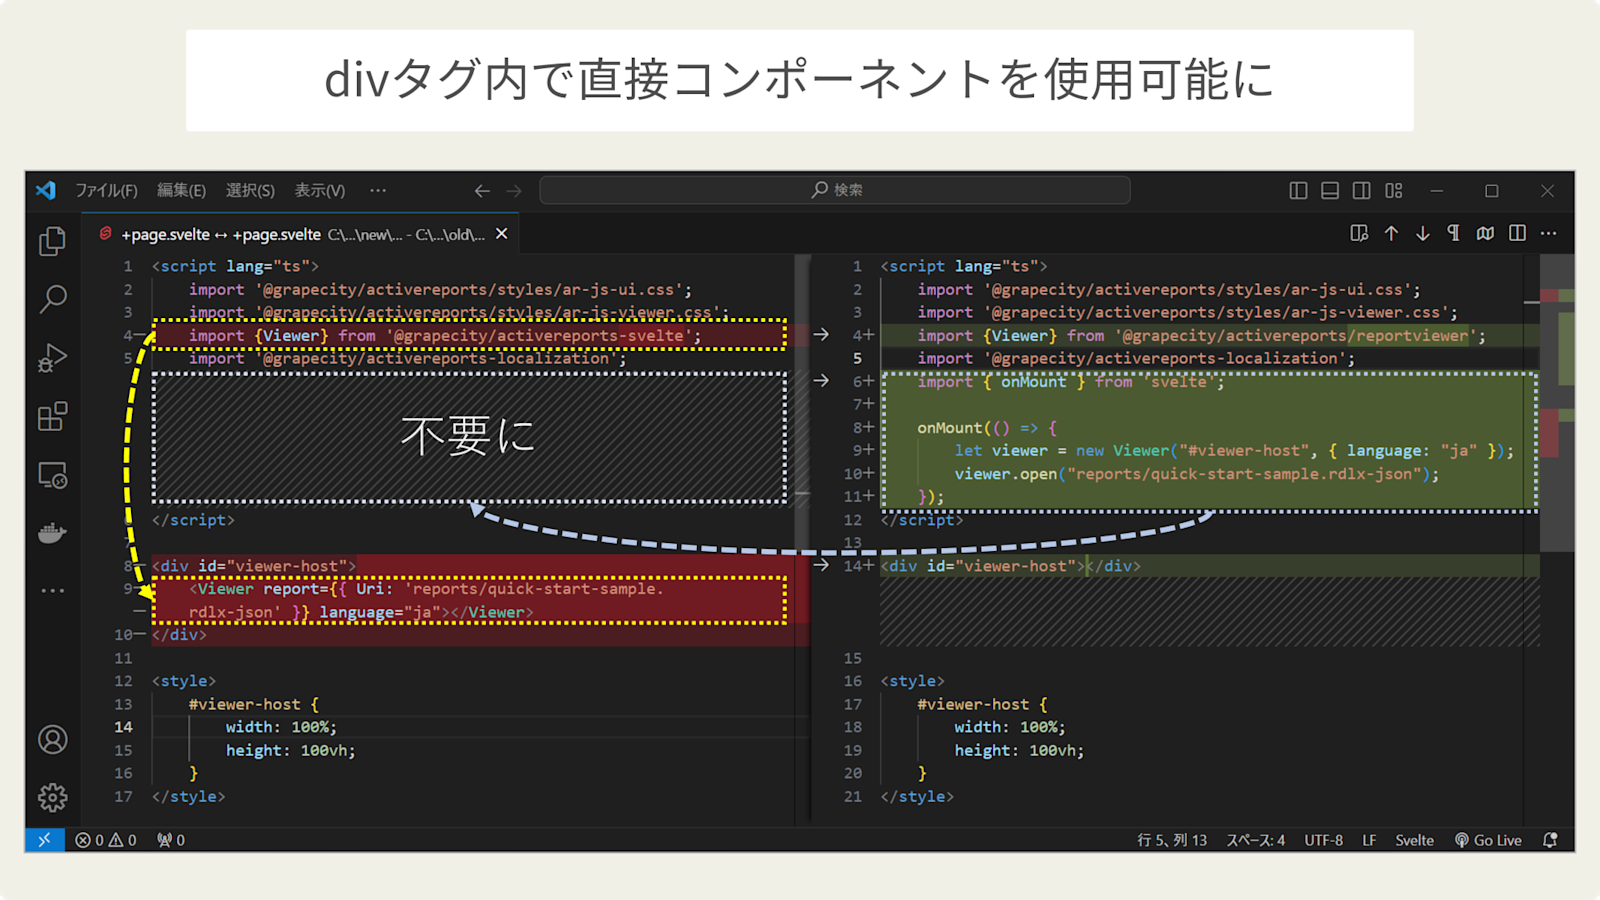Go to next change arrow
This screenshot has width=1600, height=900.
pyautogui.click(x=1423, y=233)
